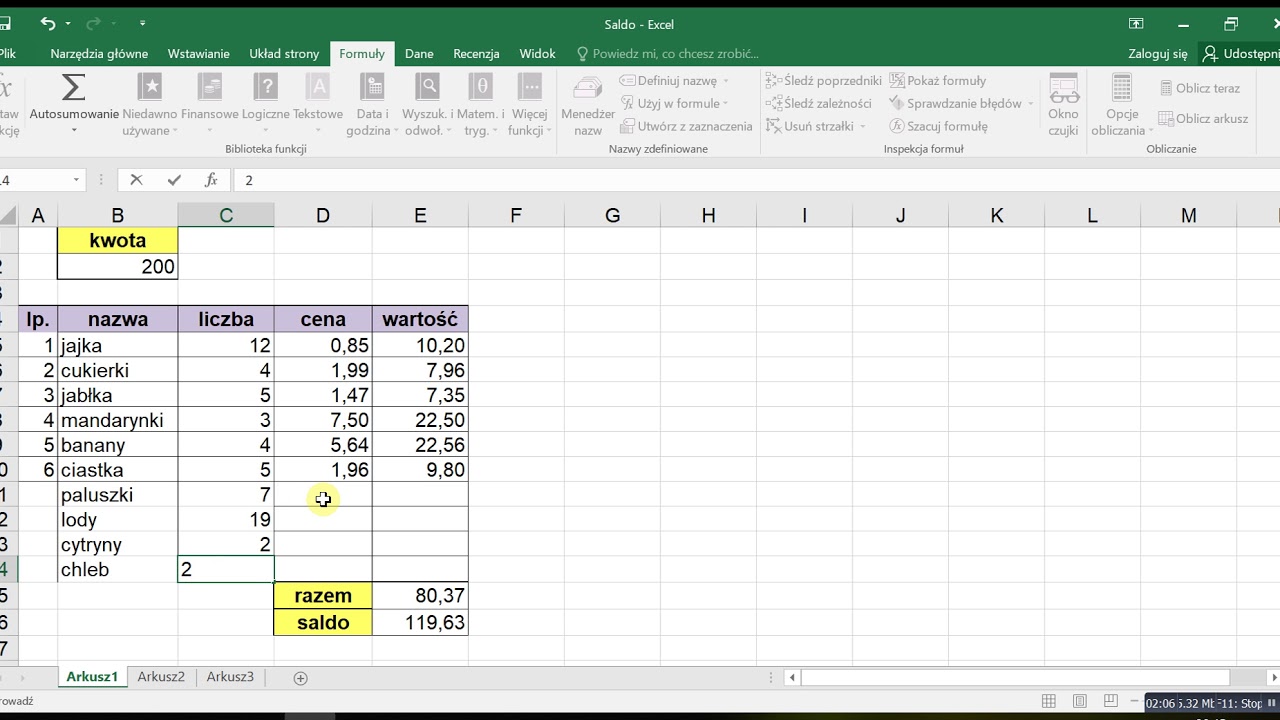
Task: Open Finansowe functions icon
Action: tap(210, 88)
